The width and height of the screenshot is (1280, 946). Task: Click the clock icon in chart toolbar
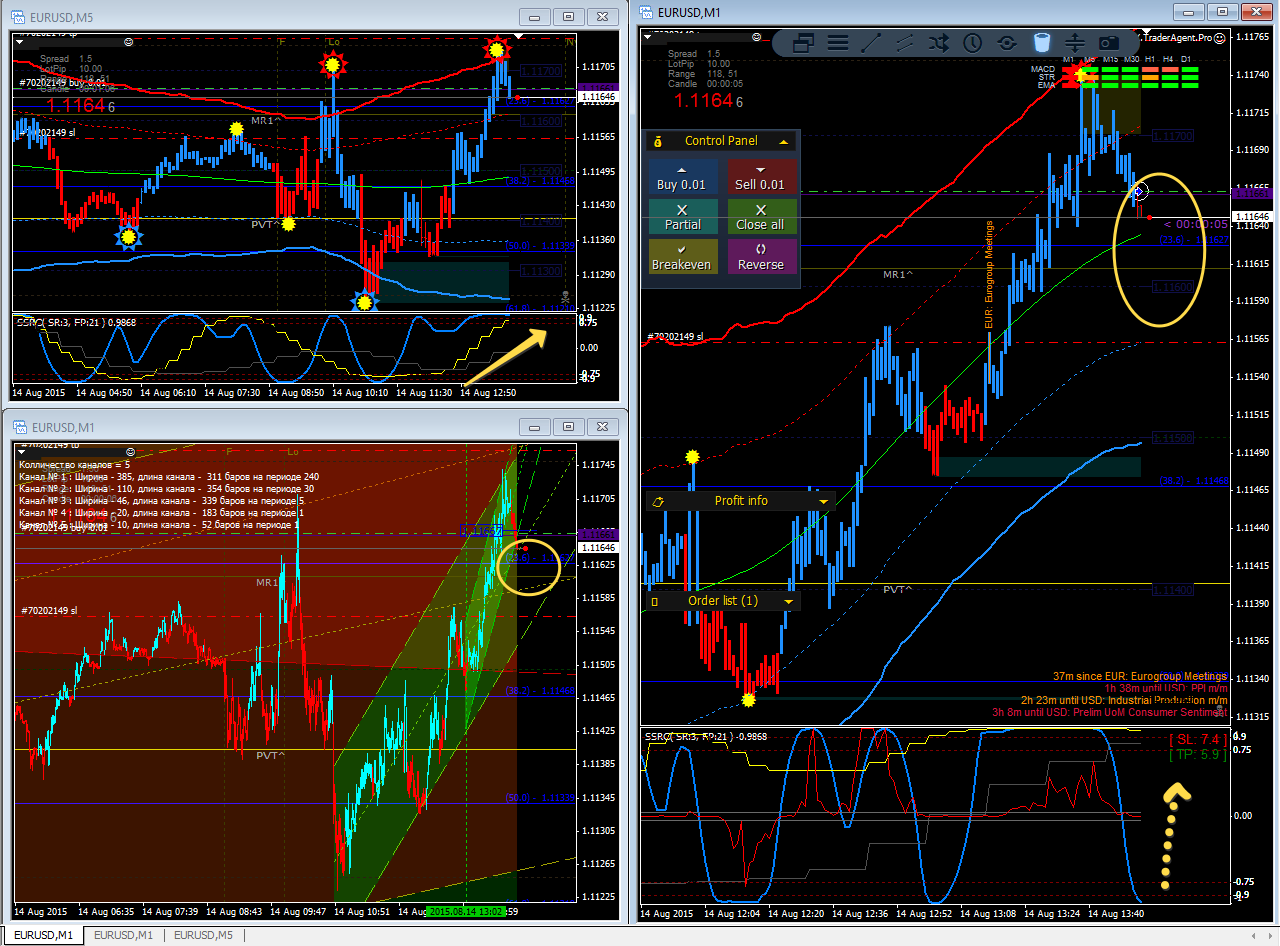(972, 43)
